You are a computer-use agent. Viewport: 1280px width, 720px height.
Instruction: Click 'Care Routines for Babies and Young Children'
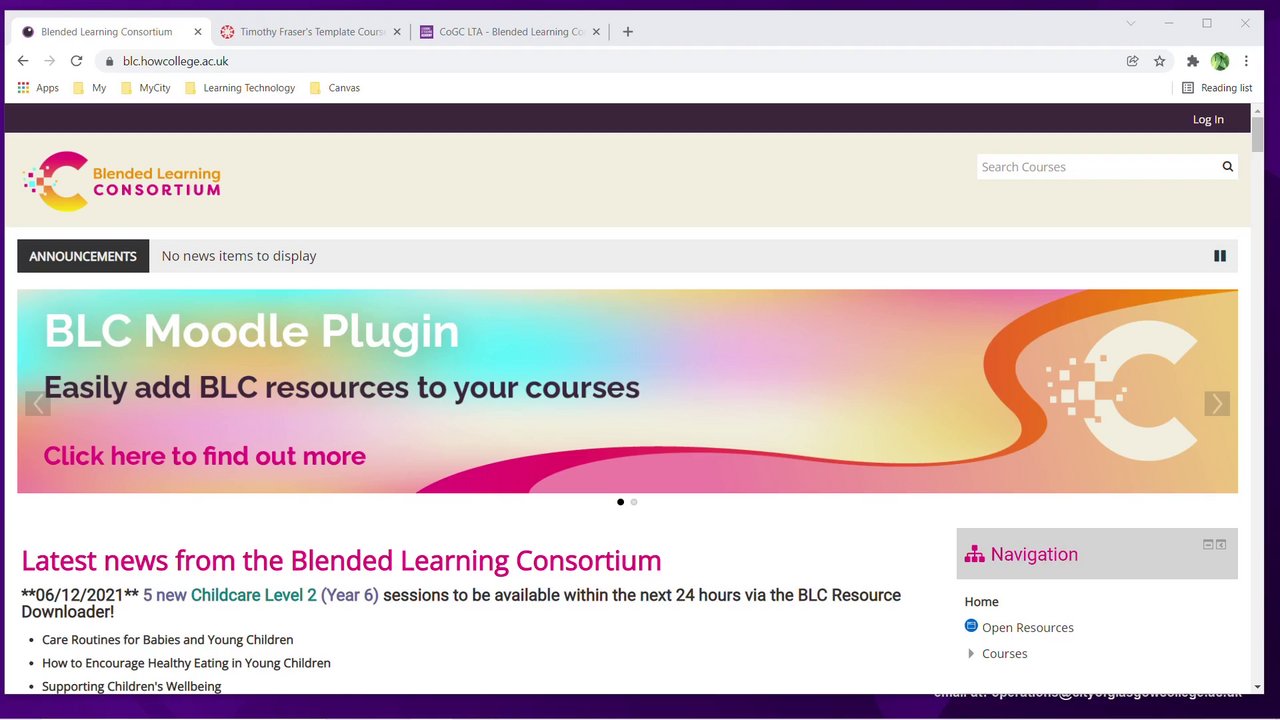tap(168, 640)
